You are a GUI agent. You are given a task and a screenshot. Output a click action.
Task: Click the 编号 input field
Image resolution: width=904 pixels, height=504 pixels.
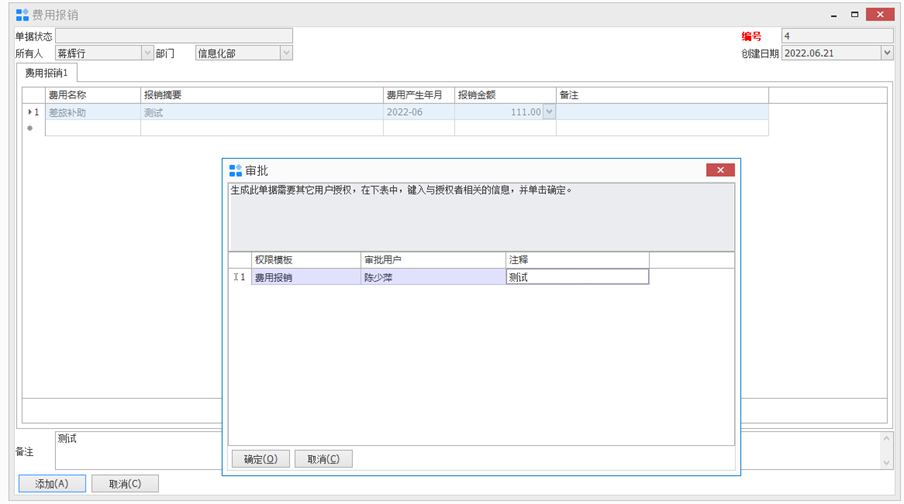pyautogui.click(x=836, y=36)
